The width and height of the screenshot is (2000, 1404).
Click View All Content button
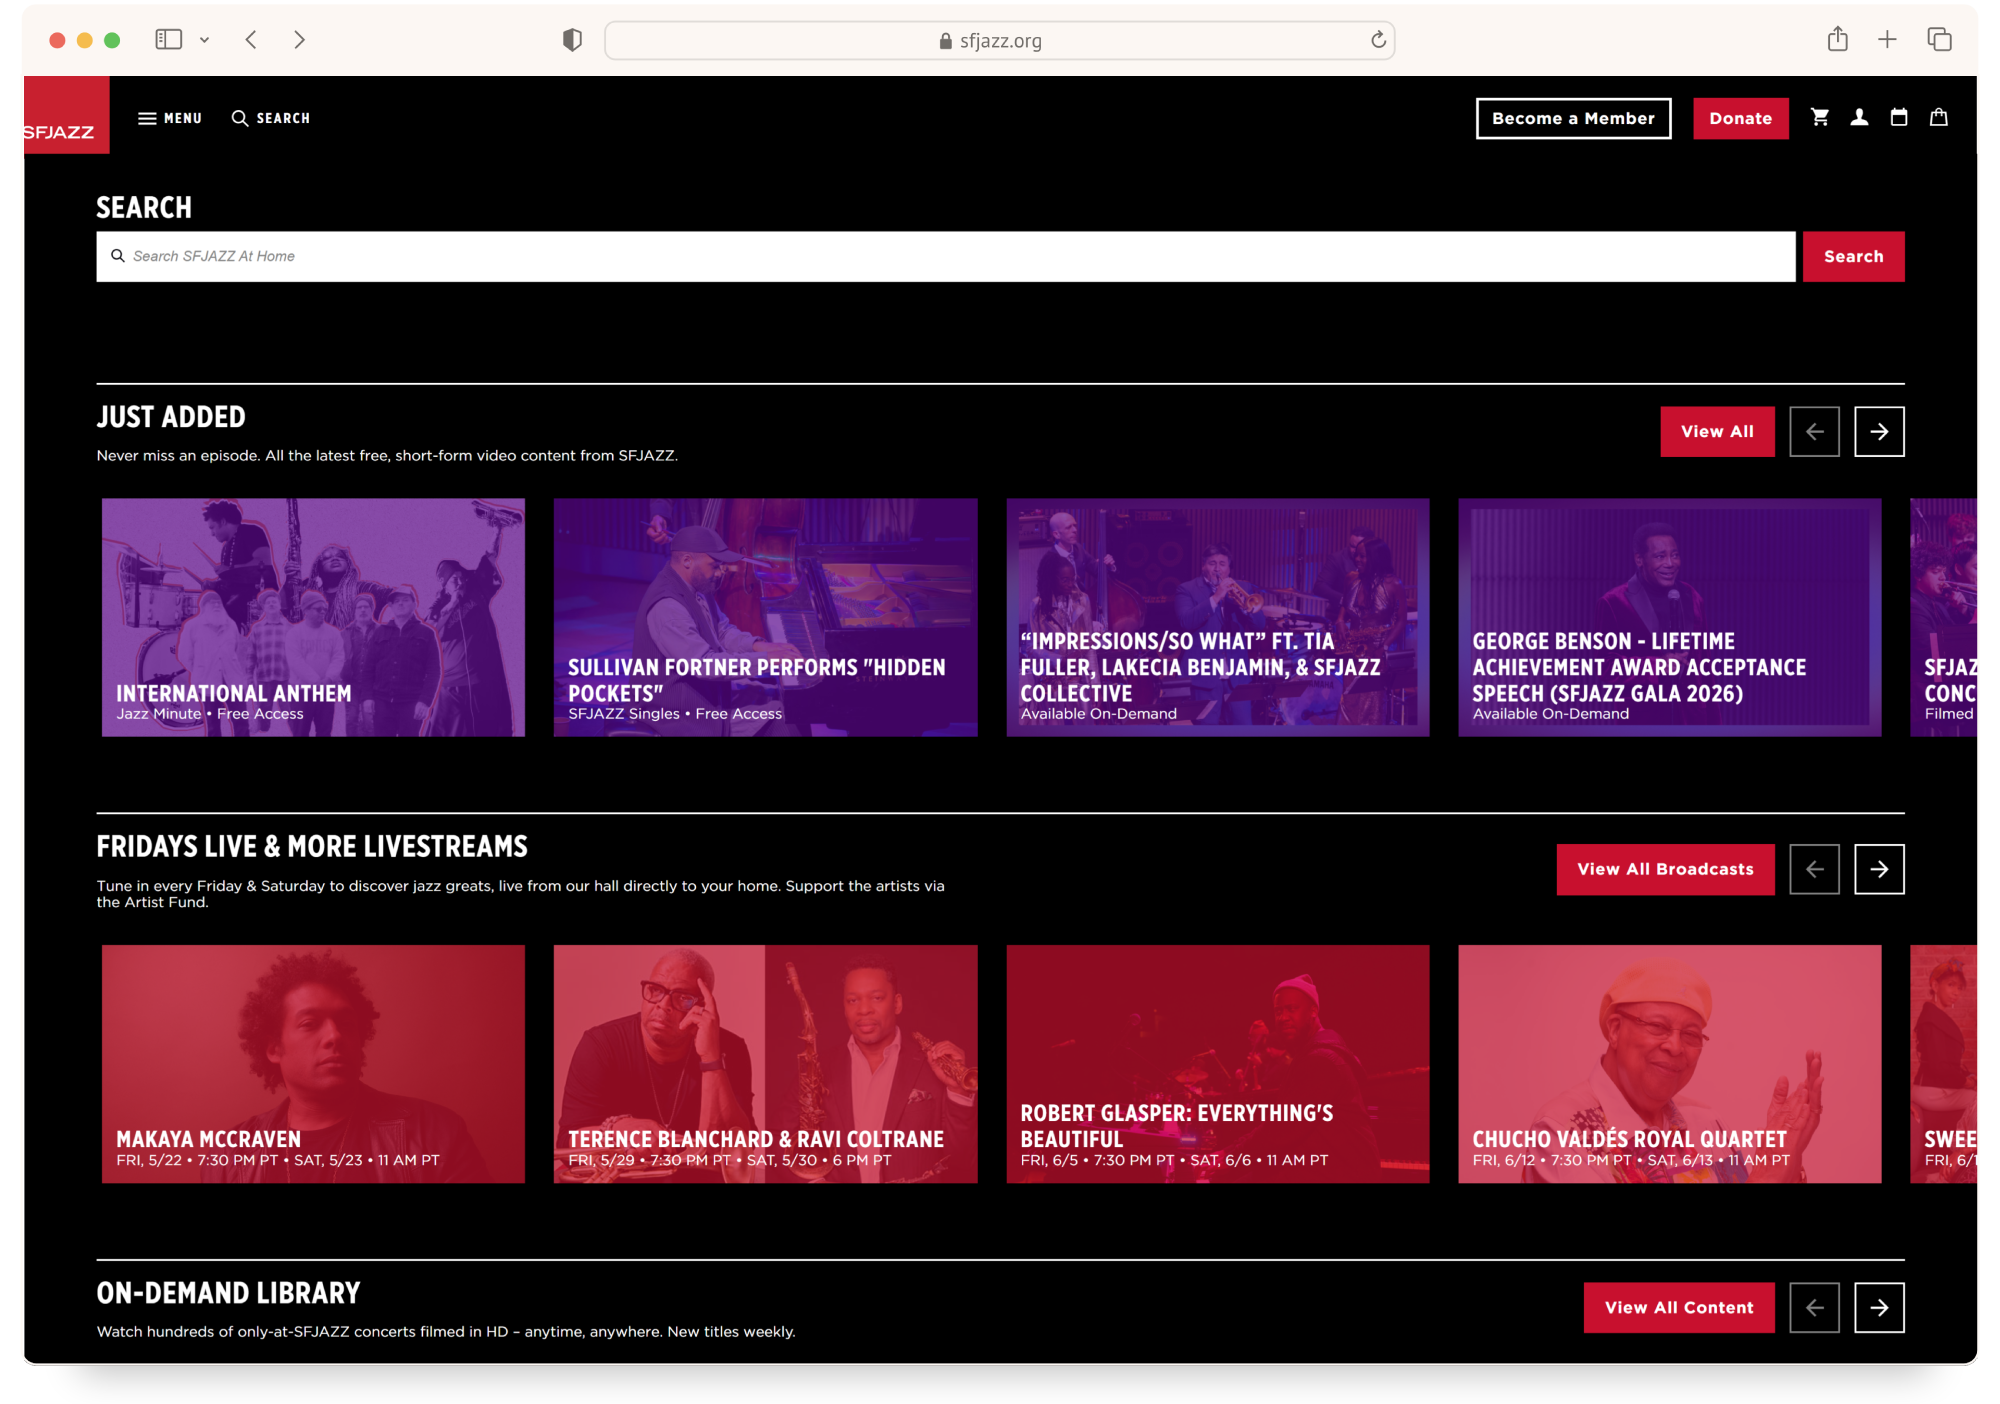coord(1679,1308)
